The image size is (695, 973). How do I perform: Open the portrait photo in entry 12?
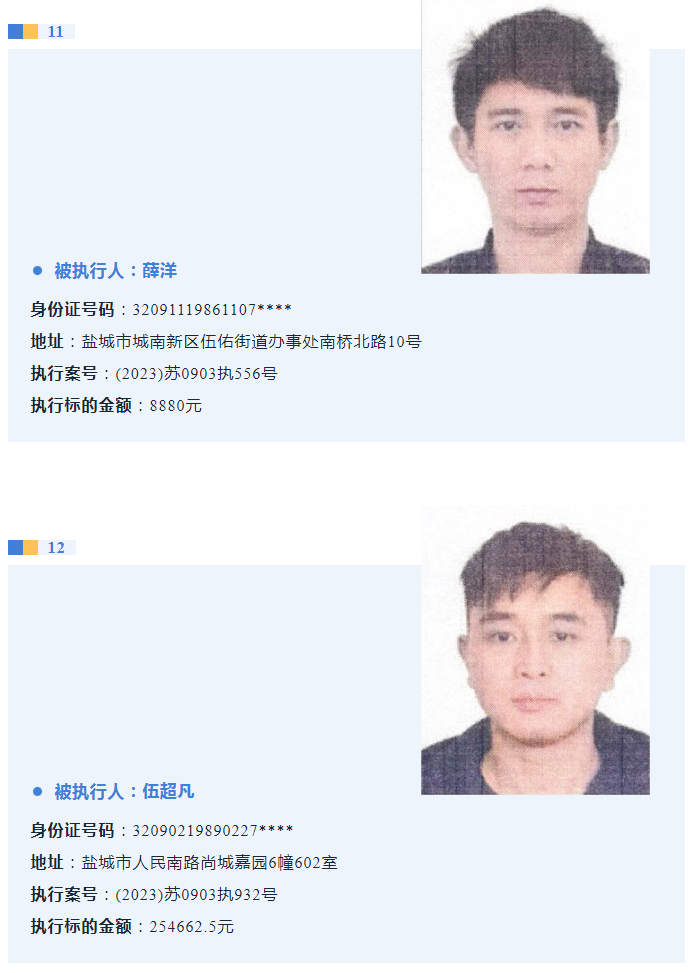536,650
